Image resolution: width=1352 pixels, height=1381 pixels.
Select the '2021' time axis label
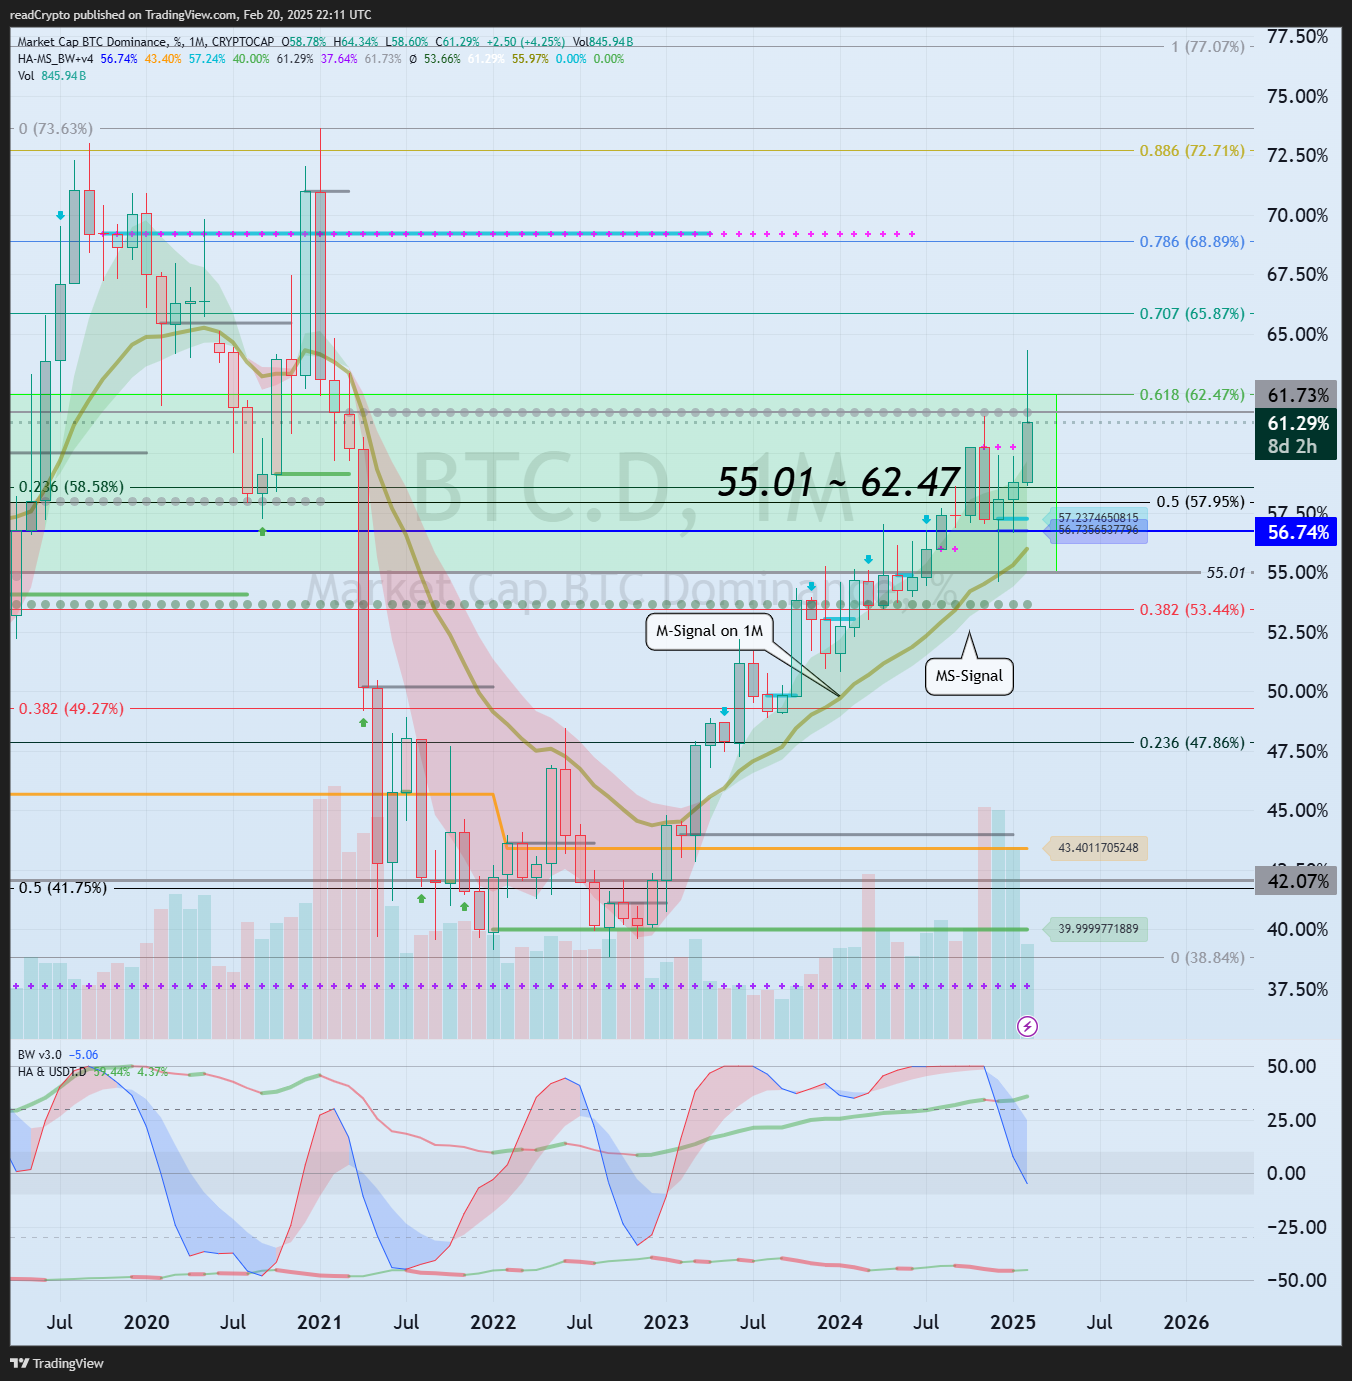tap(320, 1322)
